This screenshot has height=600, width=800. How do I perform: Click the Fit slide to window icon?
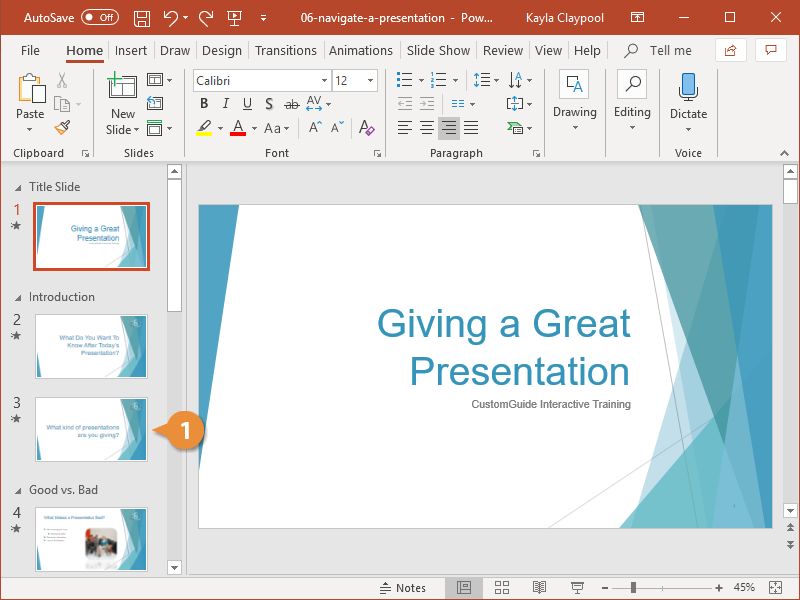(x=775, y=587)
